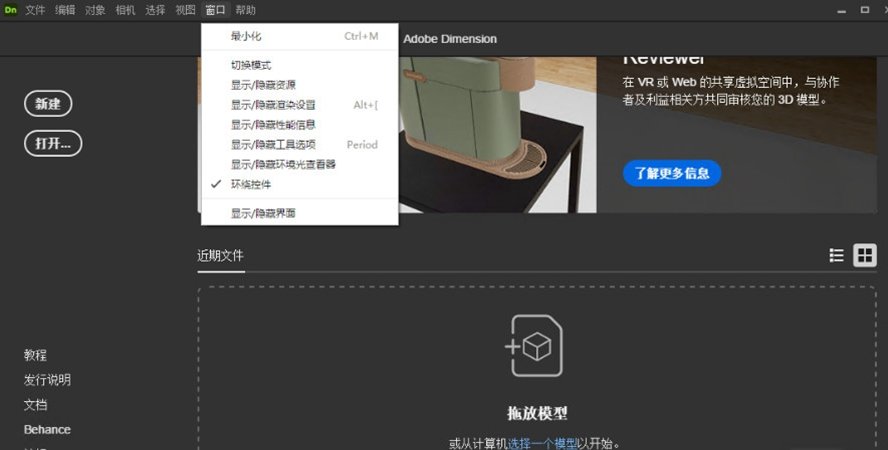Open the 选择一个模型 link
The image size is (888, 450).
tap(542, 443)
